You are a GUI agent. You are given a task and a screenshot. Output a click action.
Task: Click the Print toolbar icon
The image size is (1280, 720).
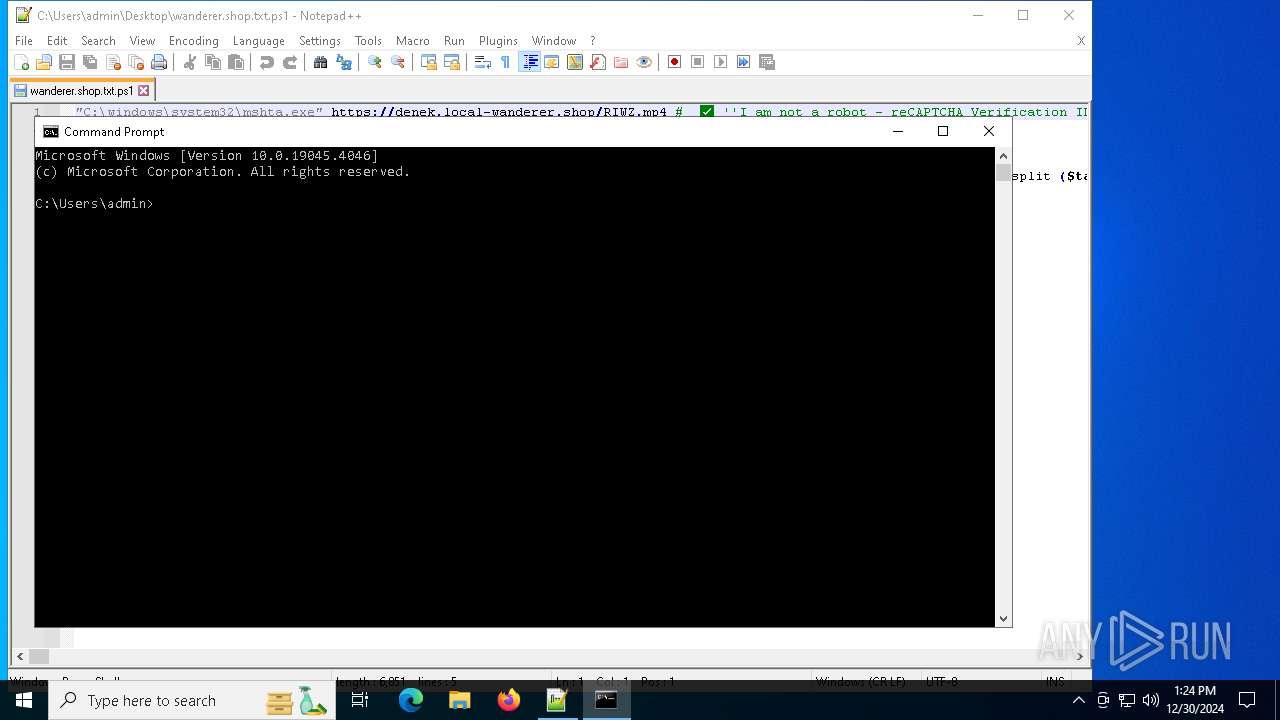coord(159,62)
